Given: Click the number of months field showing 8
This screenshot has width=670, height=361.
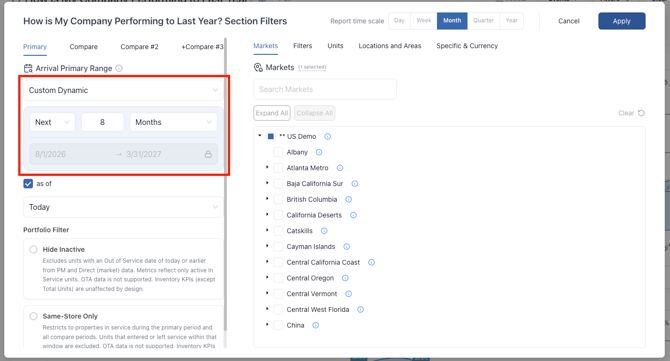Looking at the screenshot, I should coord(103,122).
